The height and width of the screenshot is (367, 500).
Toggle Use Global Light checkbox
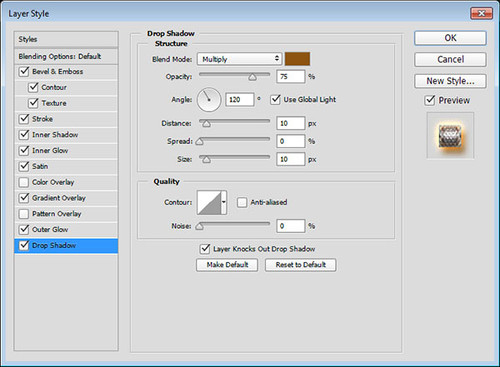point(275,99)
